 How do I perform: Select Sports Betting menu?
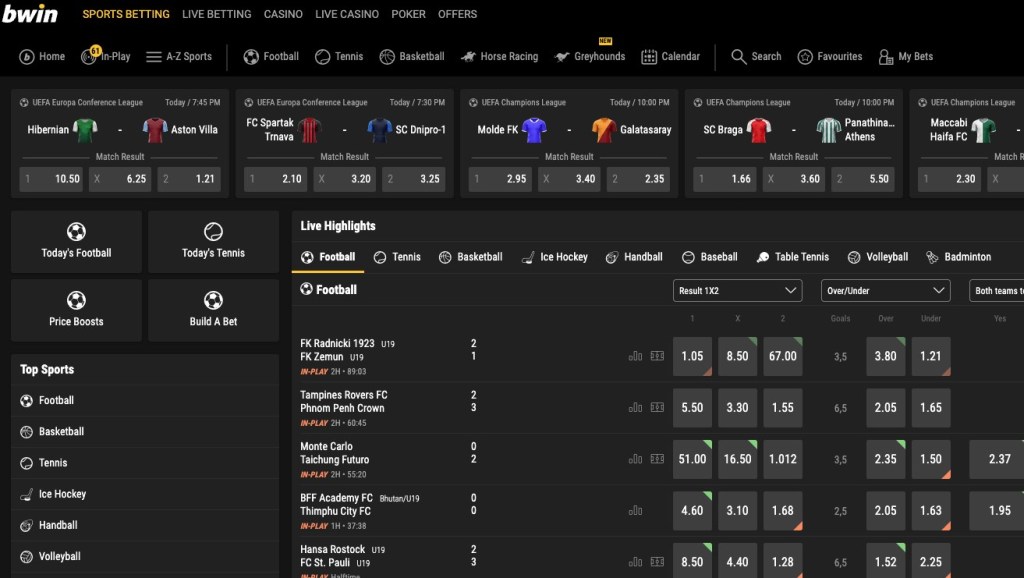click(125, 14)
